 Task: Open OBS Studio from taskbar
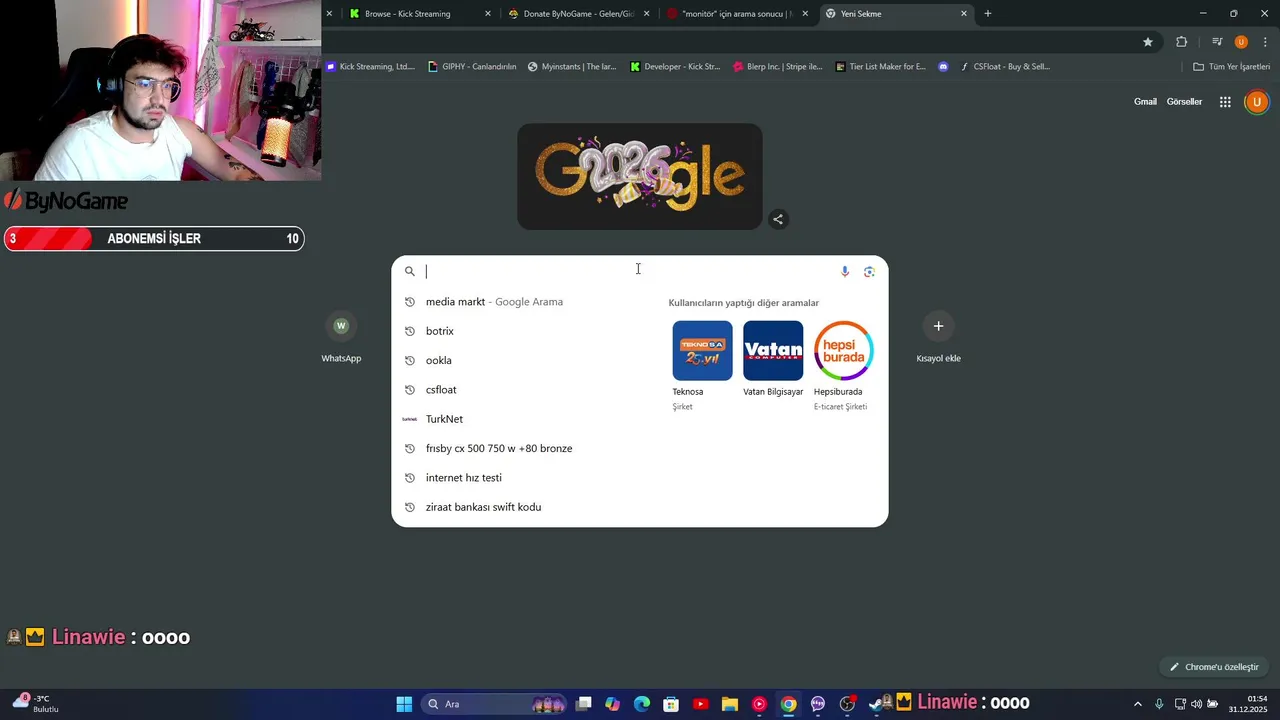pos(847,704)
